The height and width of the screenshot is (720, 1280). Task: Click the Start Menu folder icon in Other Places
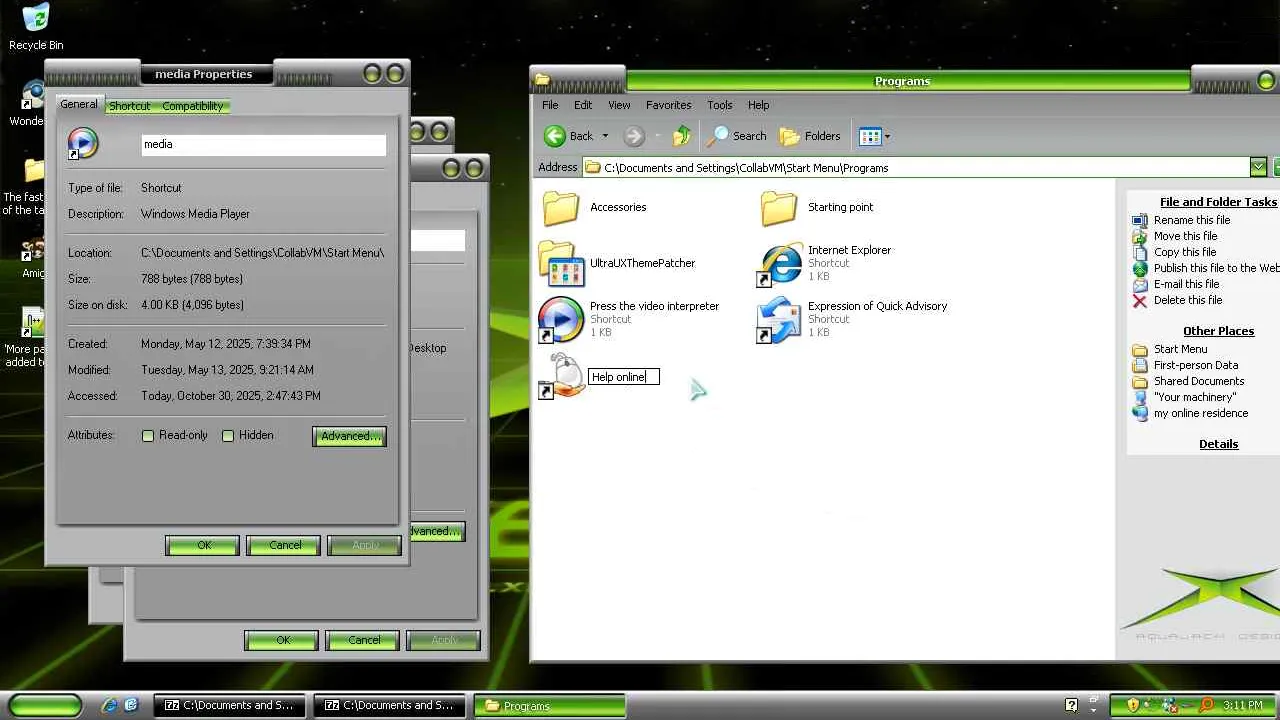(x=1139, y=349)
